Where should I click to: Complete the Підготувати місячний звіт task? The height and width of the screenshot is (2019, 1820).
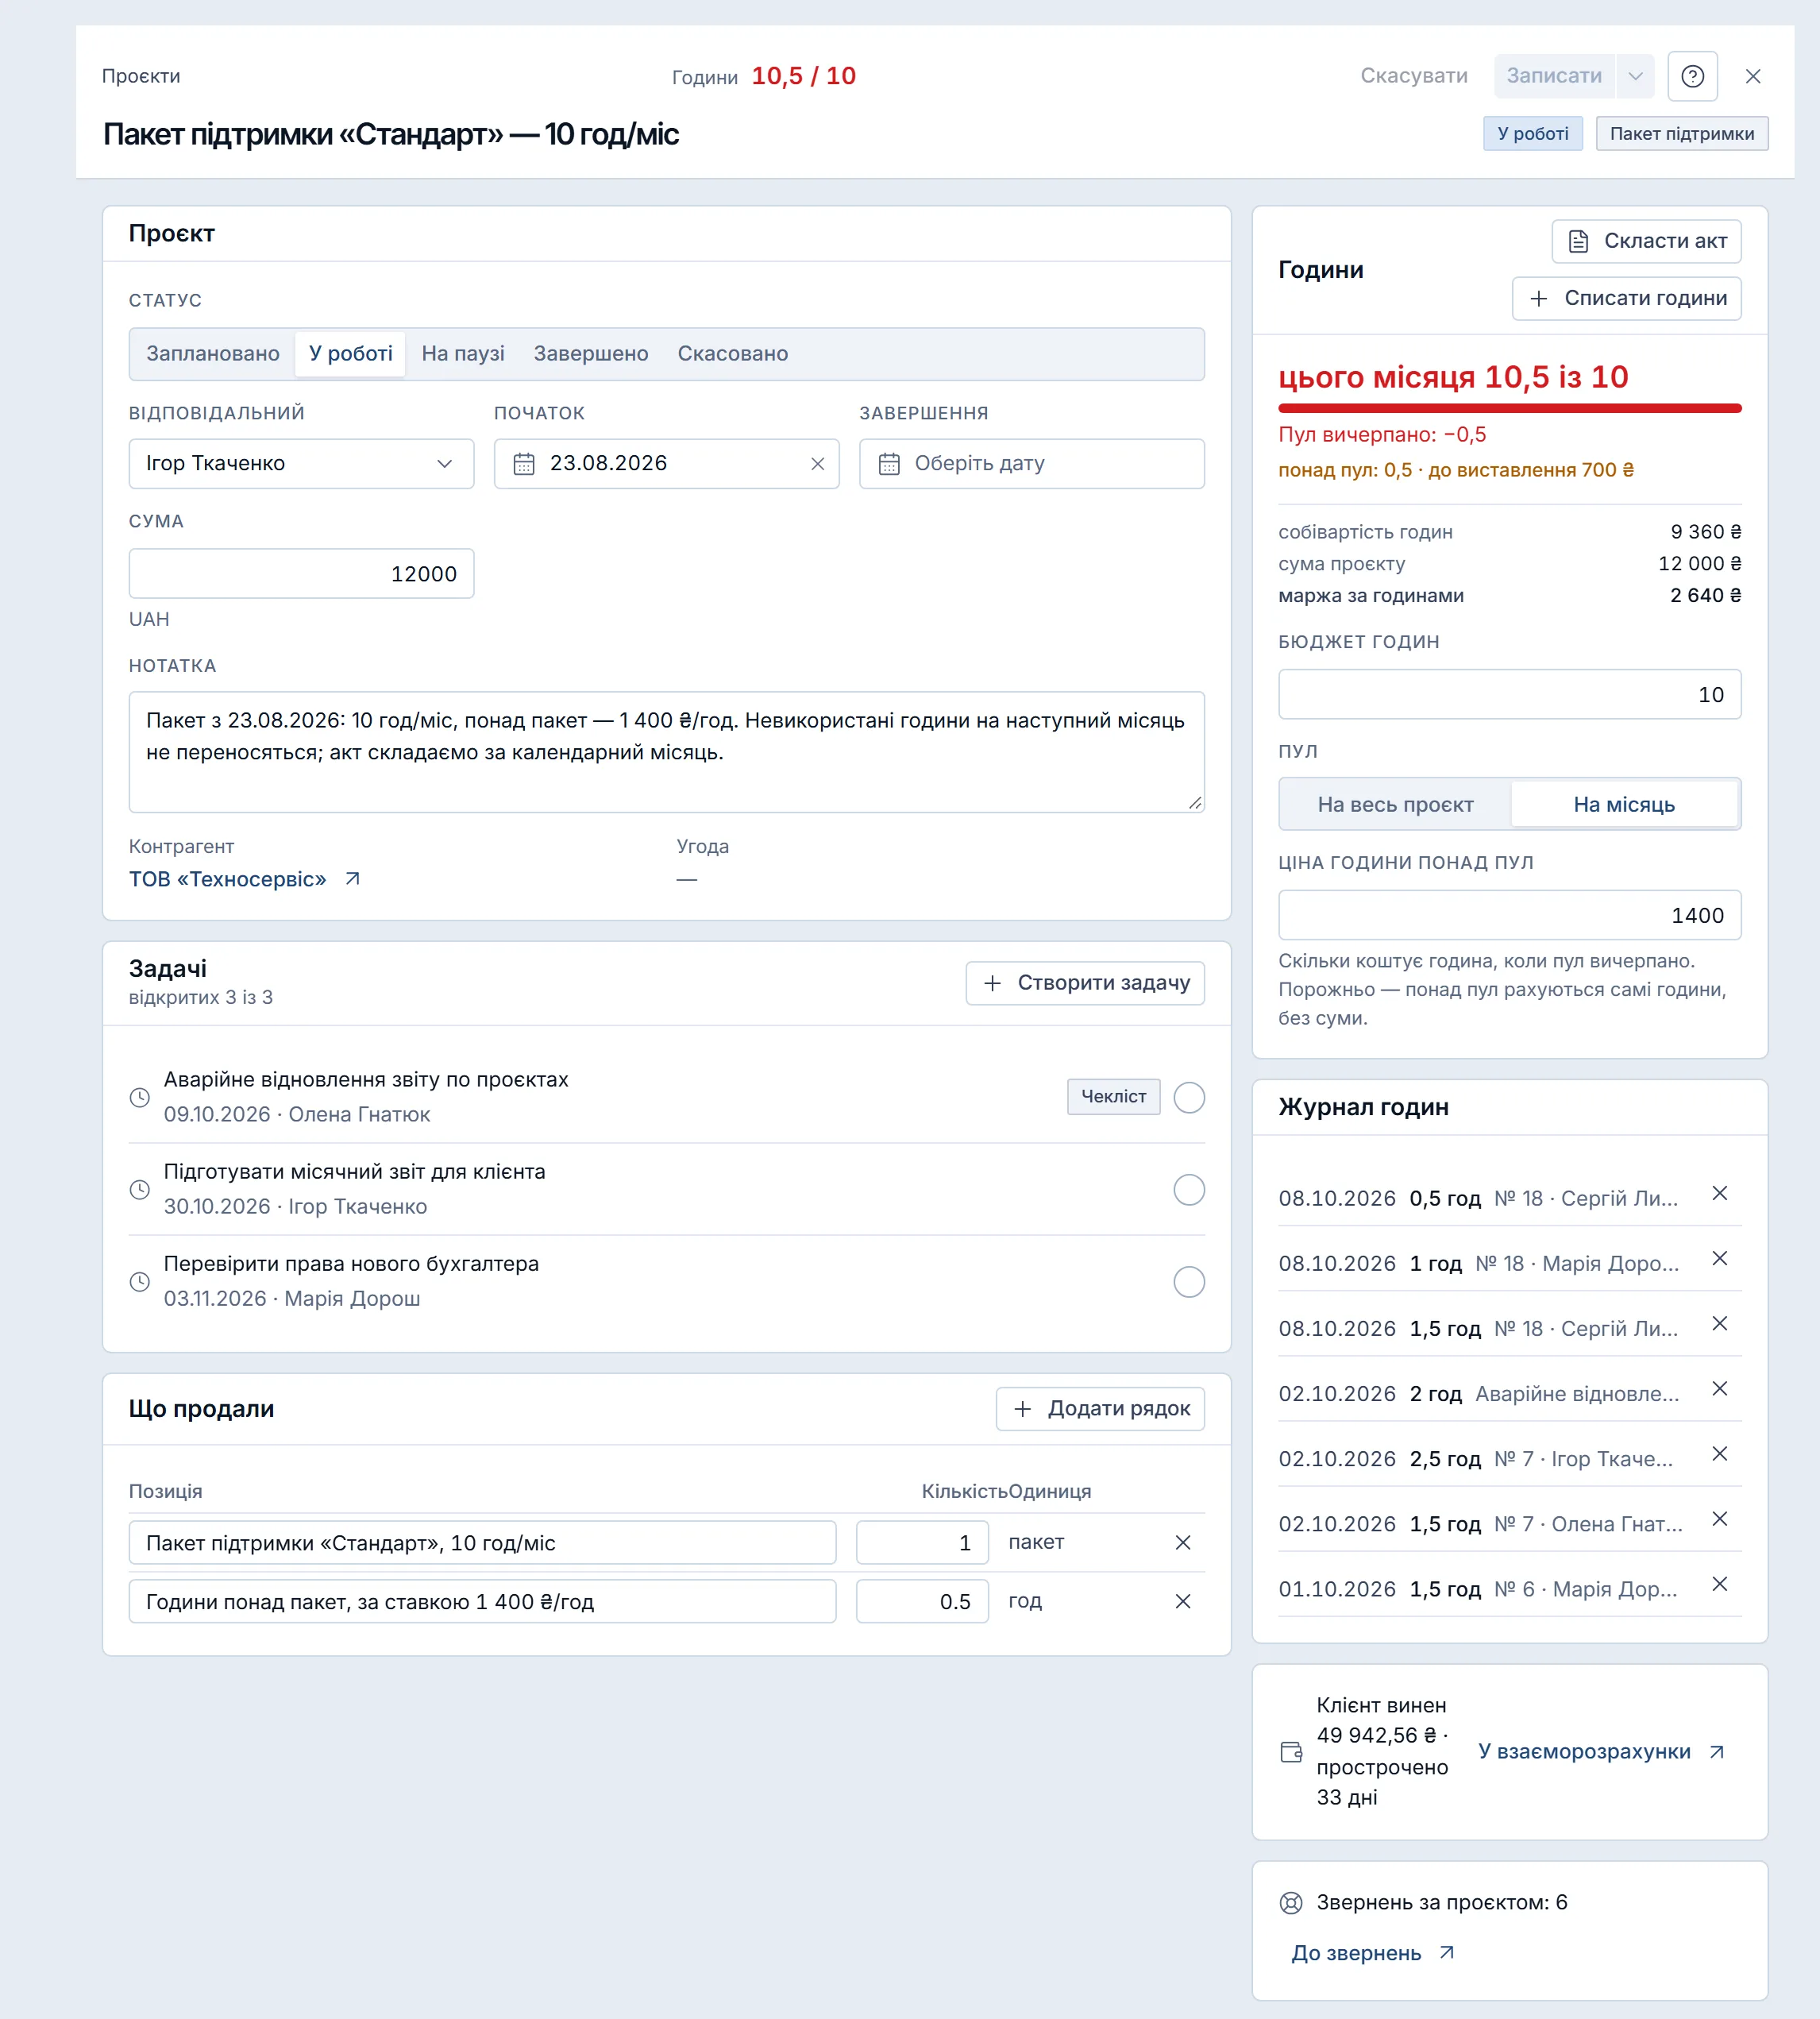(x=1189, y=1190)
